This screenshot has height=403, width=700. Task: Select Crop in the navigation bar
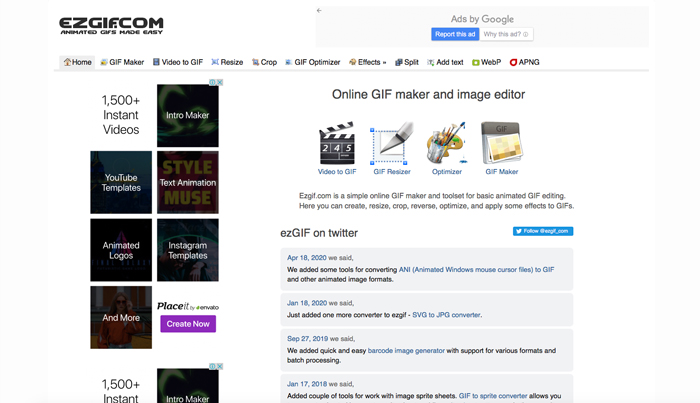point(264,62)
